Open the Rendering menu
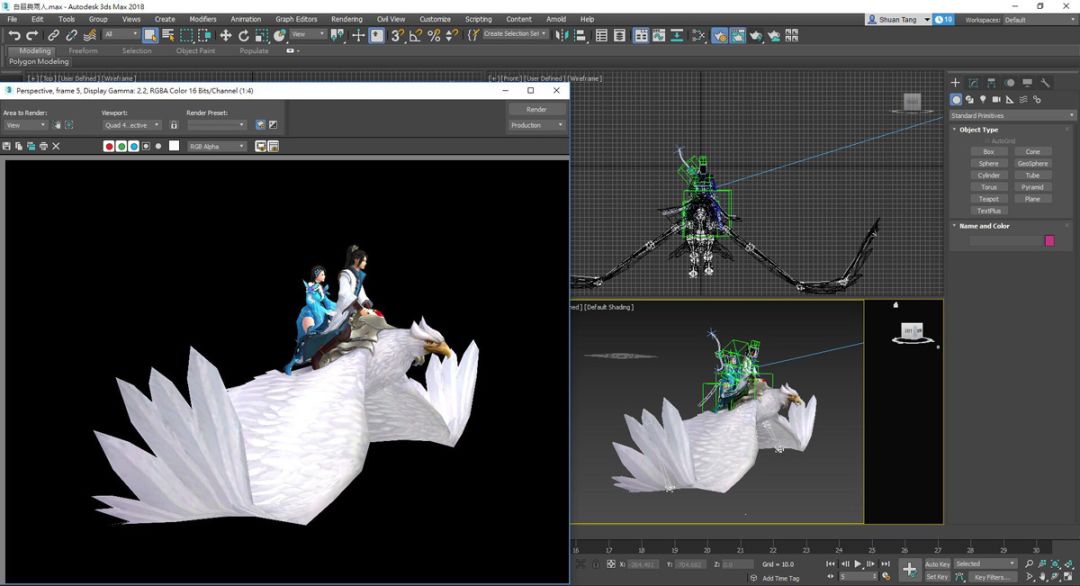This screenshot has height=586, width=1080. 347,19
